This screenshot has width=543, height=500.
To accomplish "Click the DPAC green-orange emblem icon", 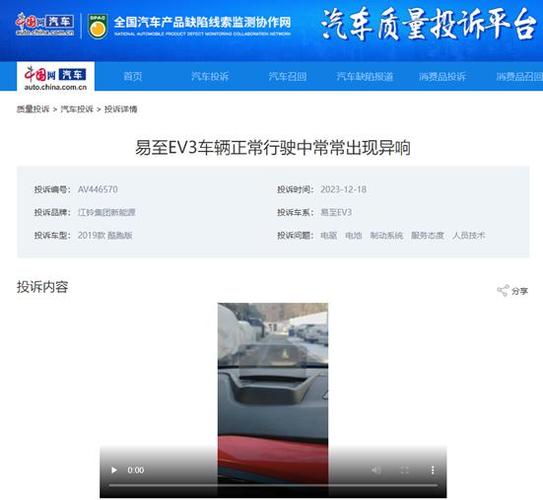I will [97, 26].
